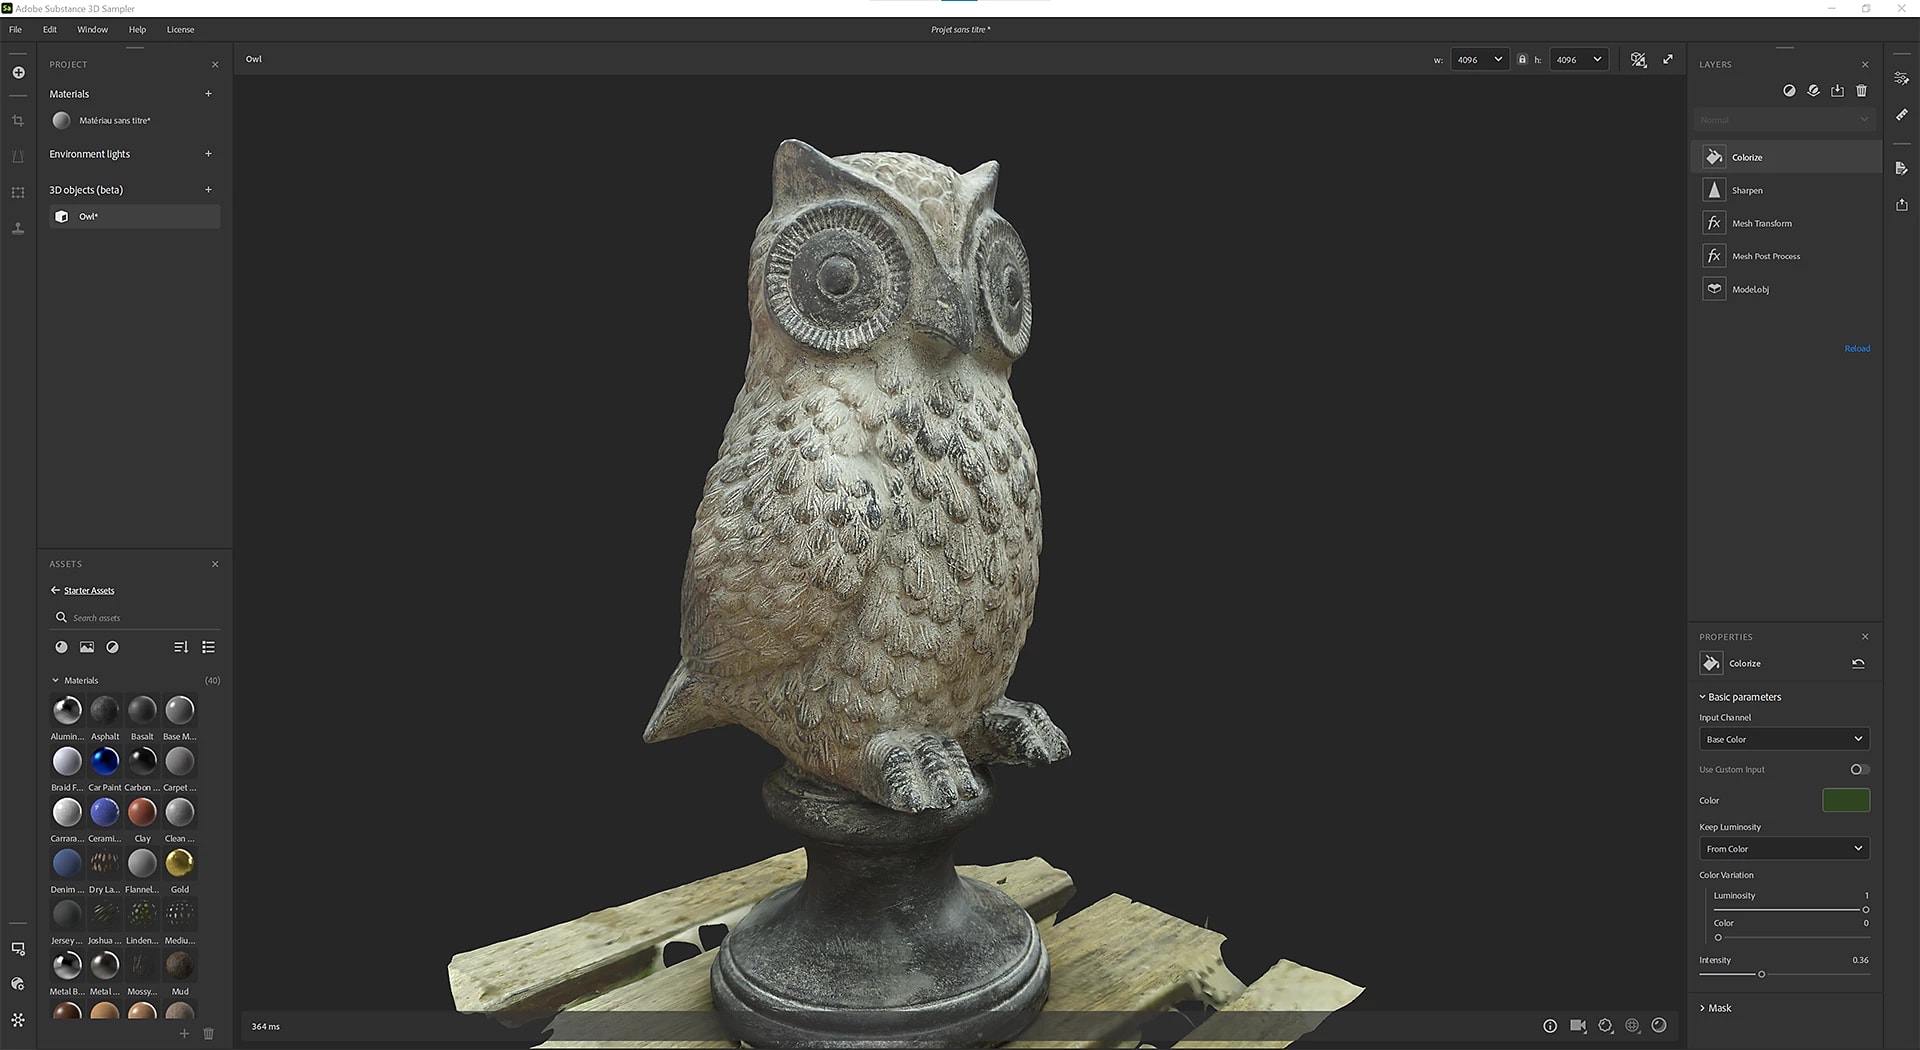Open the width resolution dropdown

point(1479,60)
